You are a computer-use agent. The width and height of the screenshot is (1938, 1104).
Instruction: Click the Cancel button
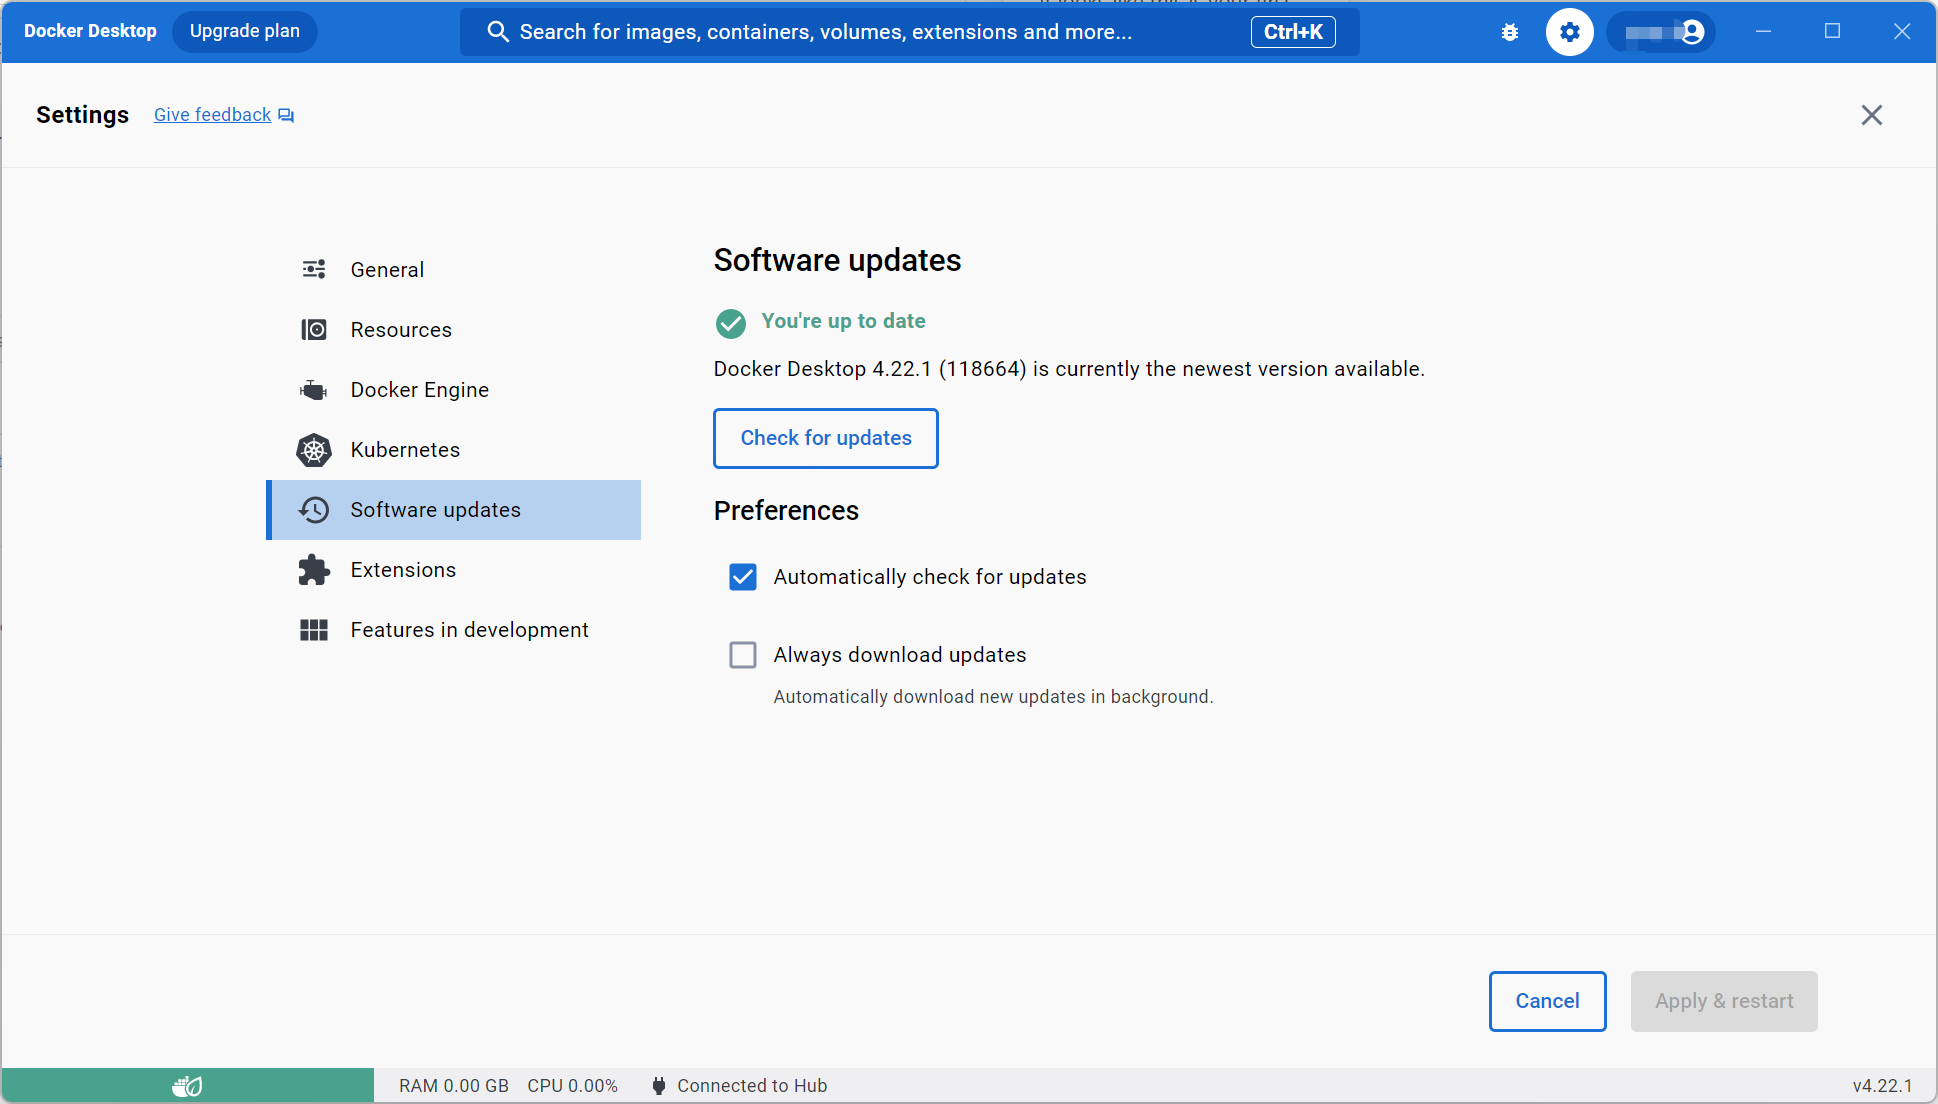click(1548, 1001)
